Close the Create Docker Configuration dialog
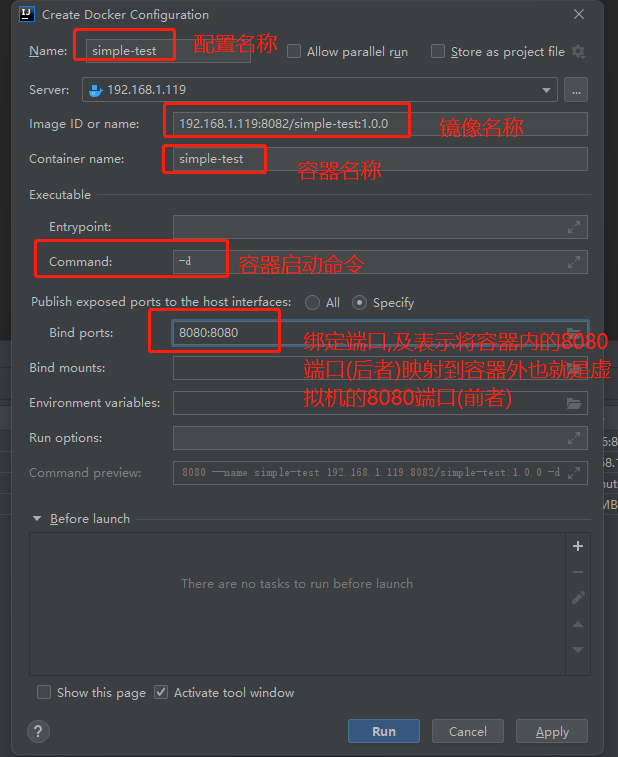Screen dimensions: 618x757 click(579, 14)
